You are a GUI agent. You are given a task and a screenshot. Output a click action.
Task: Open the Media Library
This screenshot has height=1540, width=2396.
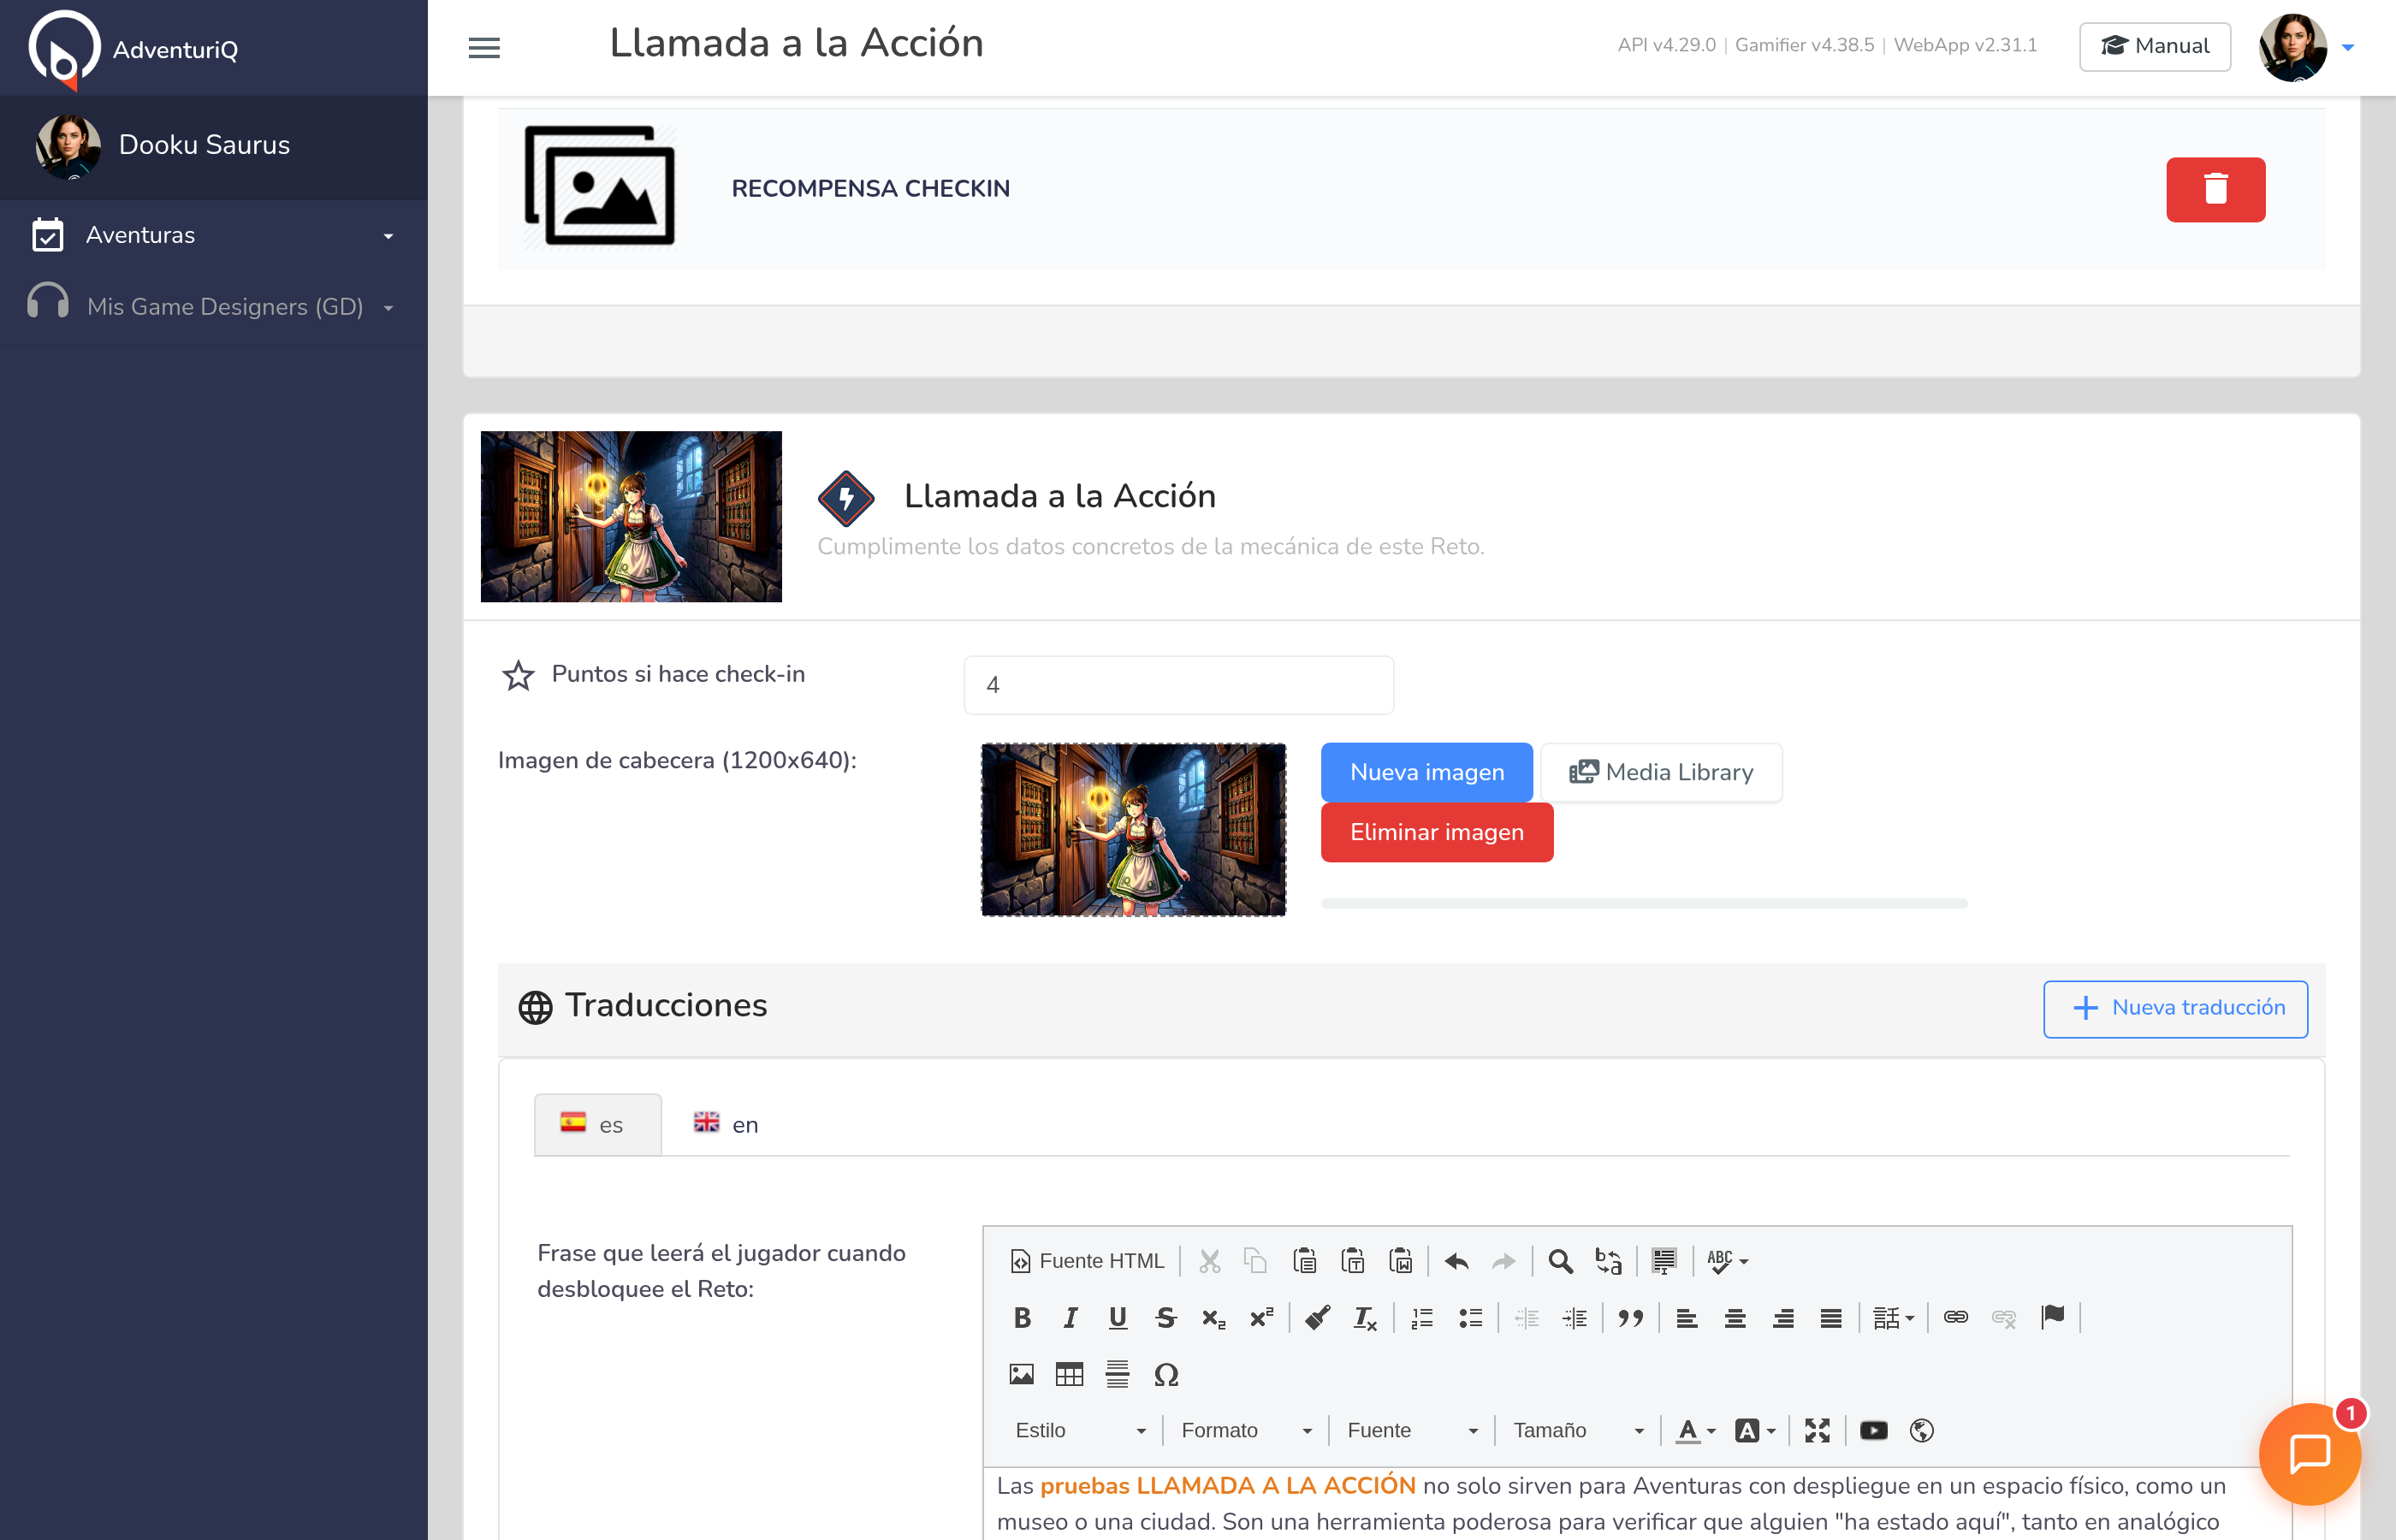coord(1661,772)
